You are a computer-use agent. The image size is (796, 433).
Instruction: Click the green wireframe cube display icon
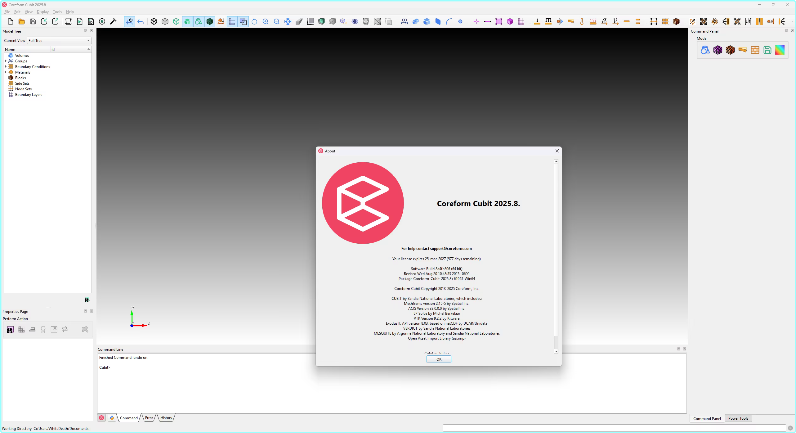click(x=176, y=21)
